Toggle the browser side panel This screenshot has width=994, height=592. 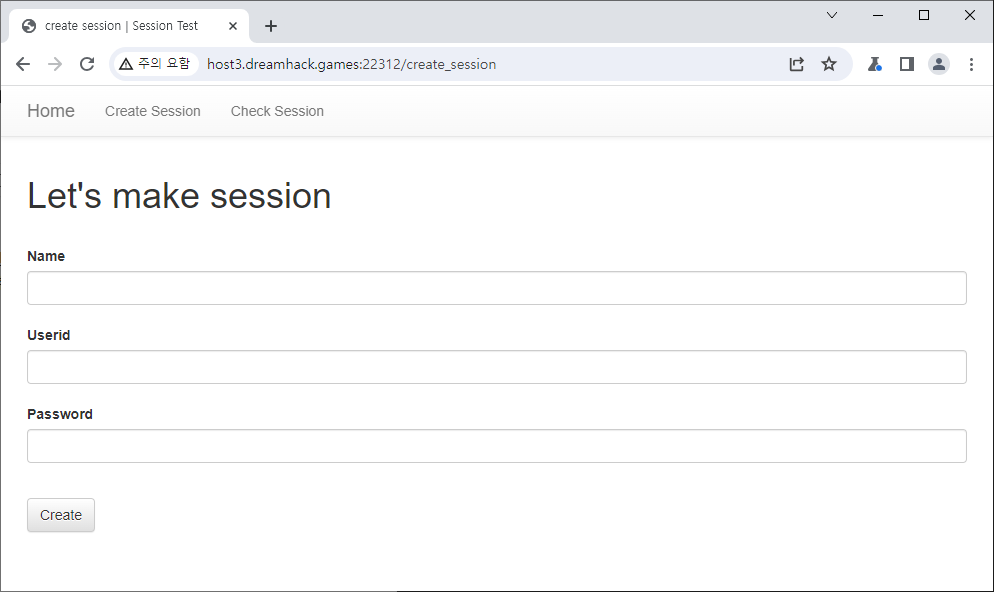coord(907,64)
